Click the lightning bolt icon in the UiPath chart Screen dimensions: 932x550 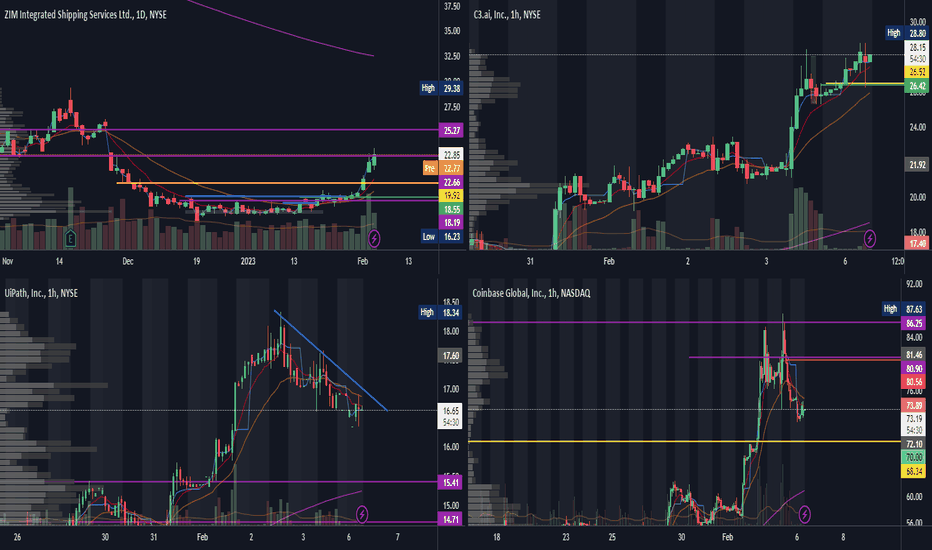click(x=361, y=514)
